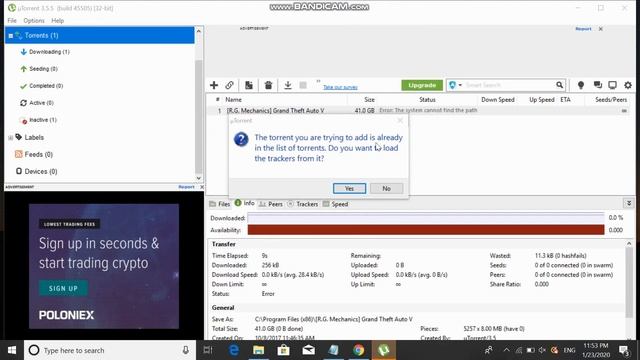
Task: Switch to the Peers tab
Action: 271,204
